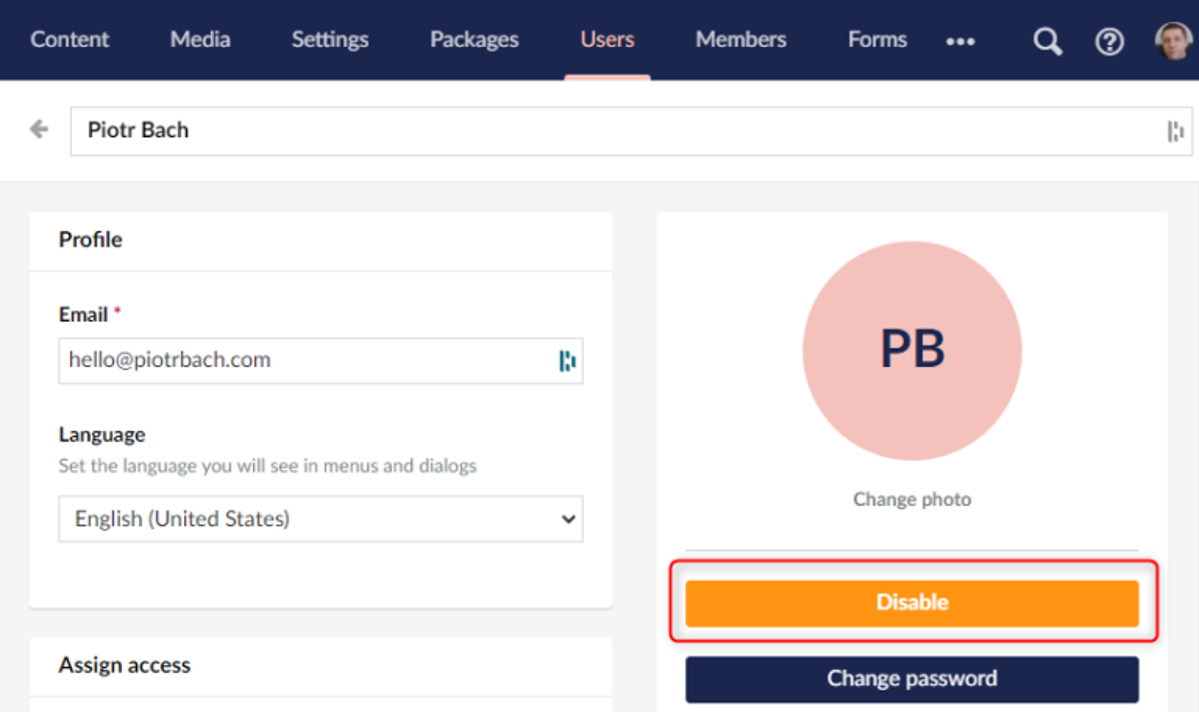
Task: Navigate to the Members section
Action: (x=741, y=40)
